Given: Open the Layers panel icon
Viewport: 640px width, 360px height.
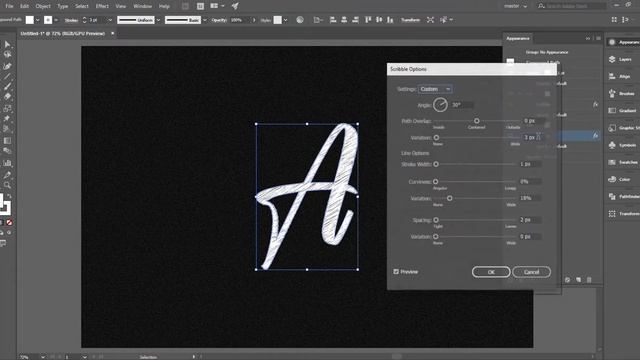Looking at the screenshot, I should point(612,59).
